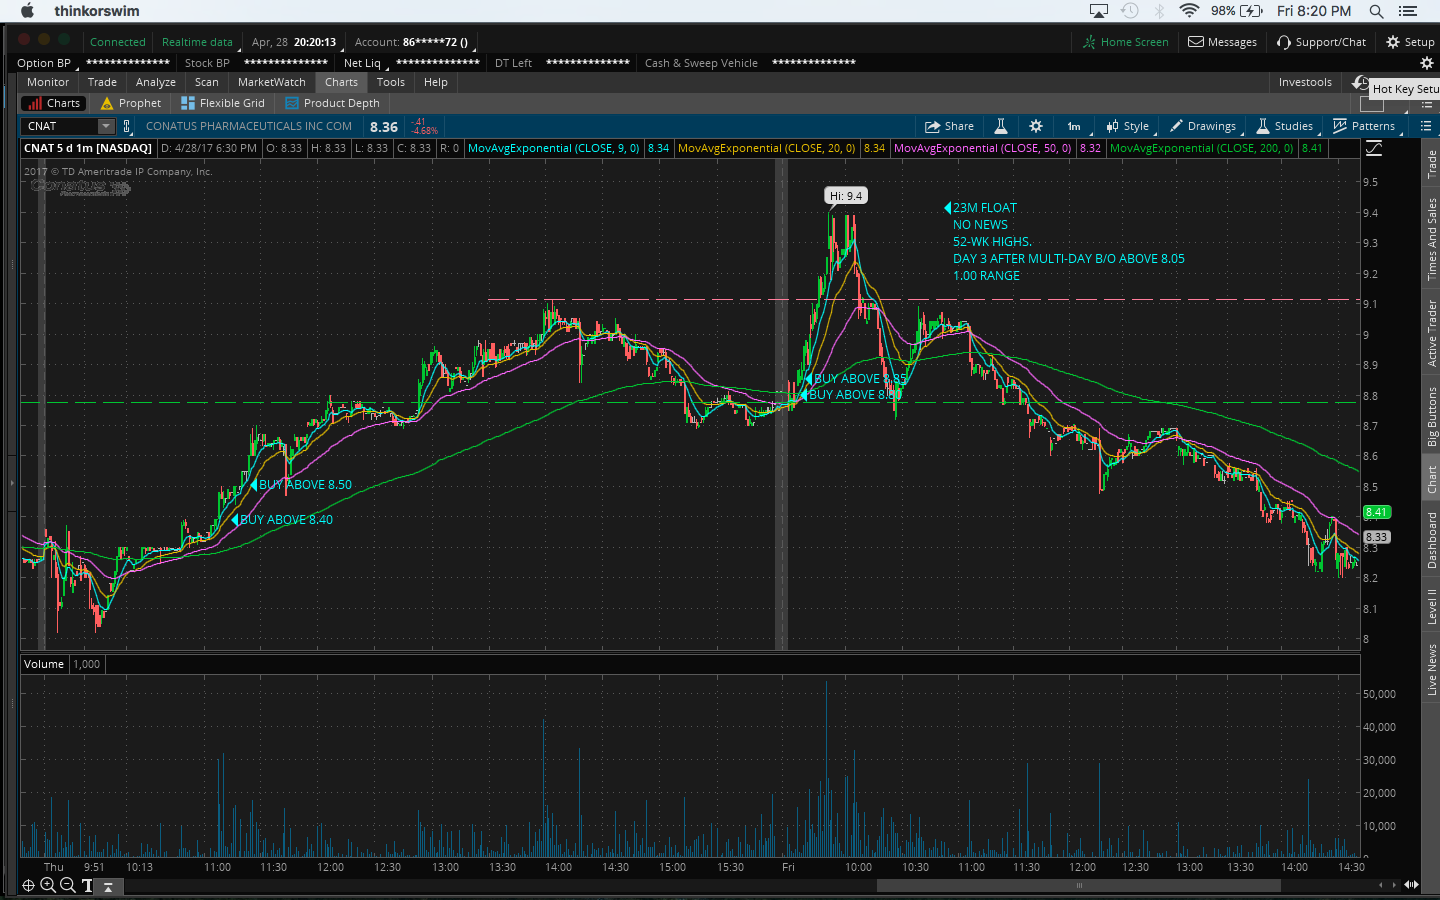Toggle the lower drawing toolbar collapse button

pos(108,886)
